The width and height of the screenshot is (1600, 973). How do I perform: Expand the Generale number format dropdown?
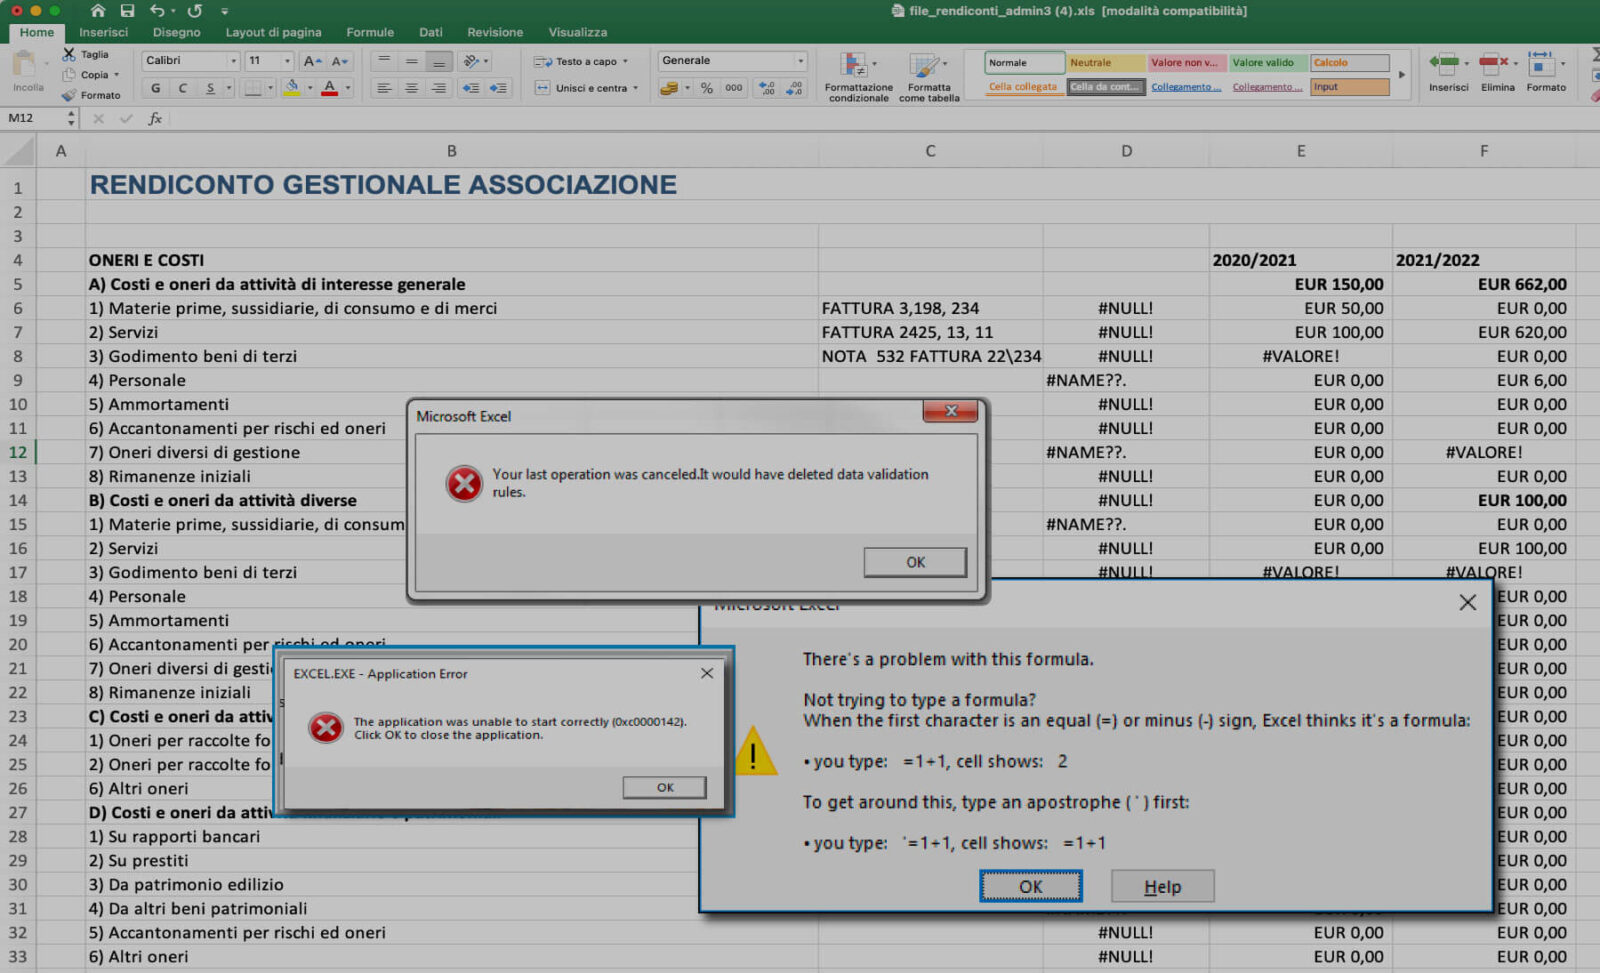tap(800, 61)
